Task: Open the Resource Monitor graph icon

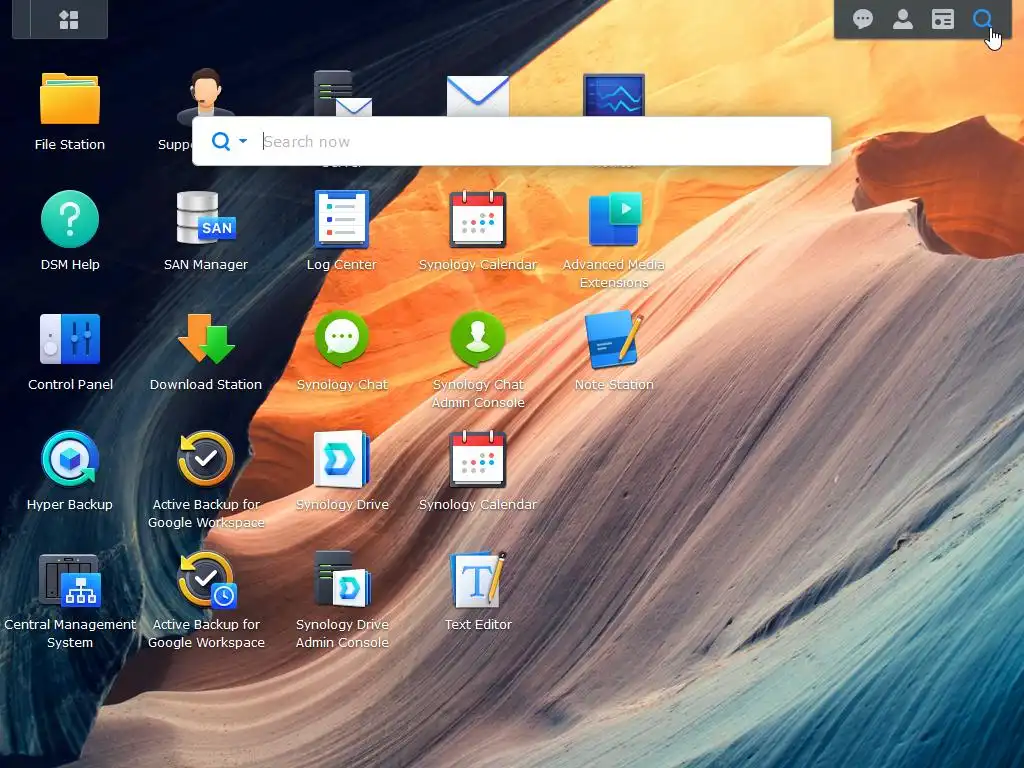Action: click(x=614, y=95)
